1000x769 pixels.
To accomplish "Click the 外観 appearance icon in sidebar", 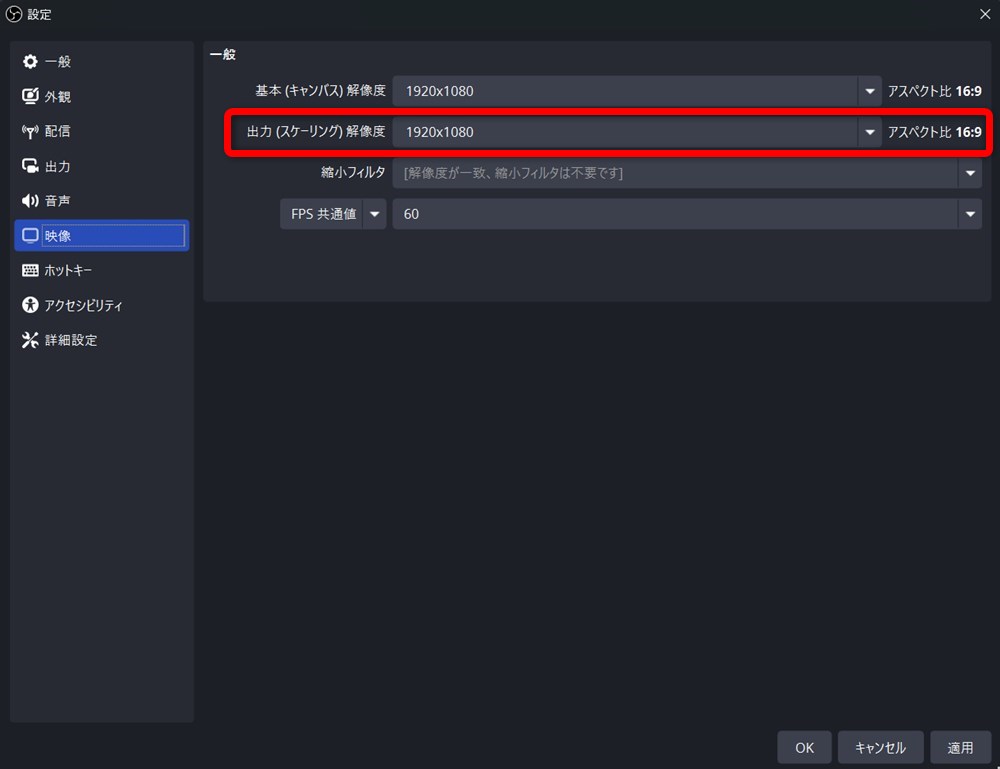I will coord(30,96).
